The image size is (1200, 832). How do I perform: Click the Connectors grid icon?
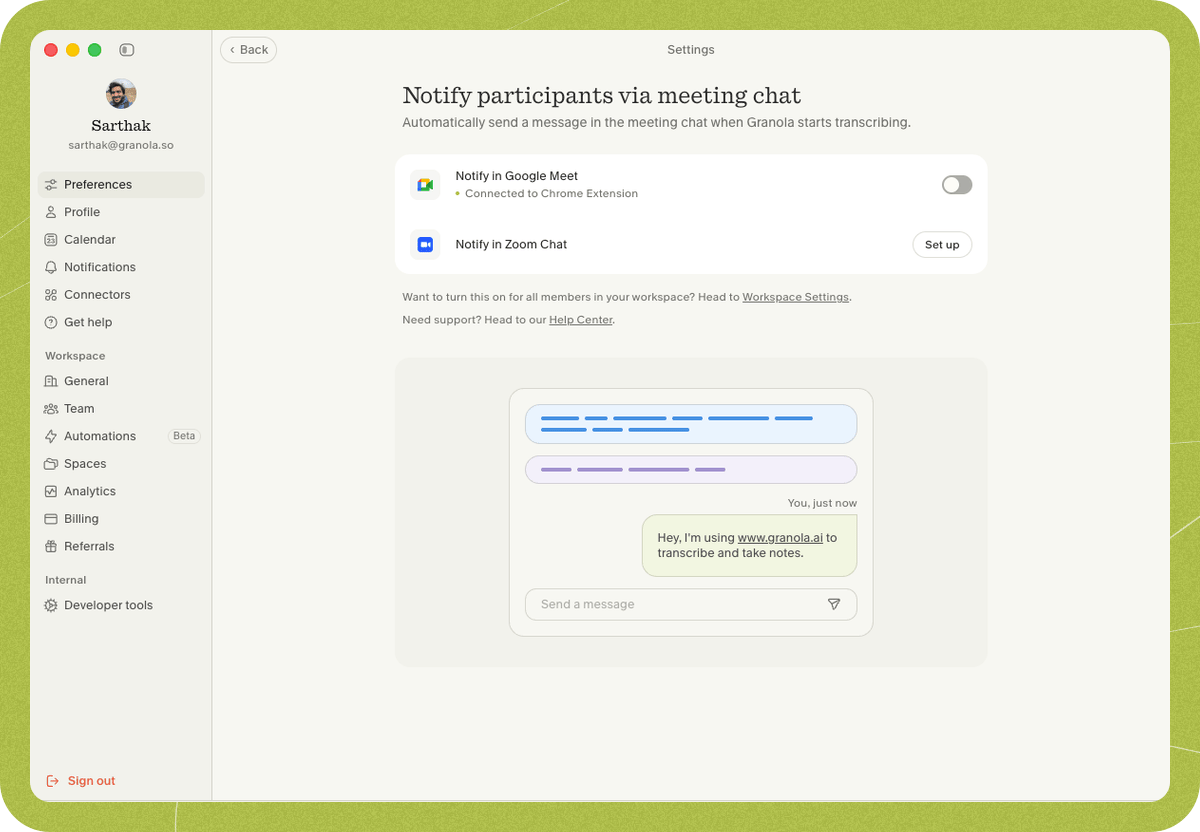click(x=51, y=295)
